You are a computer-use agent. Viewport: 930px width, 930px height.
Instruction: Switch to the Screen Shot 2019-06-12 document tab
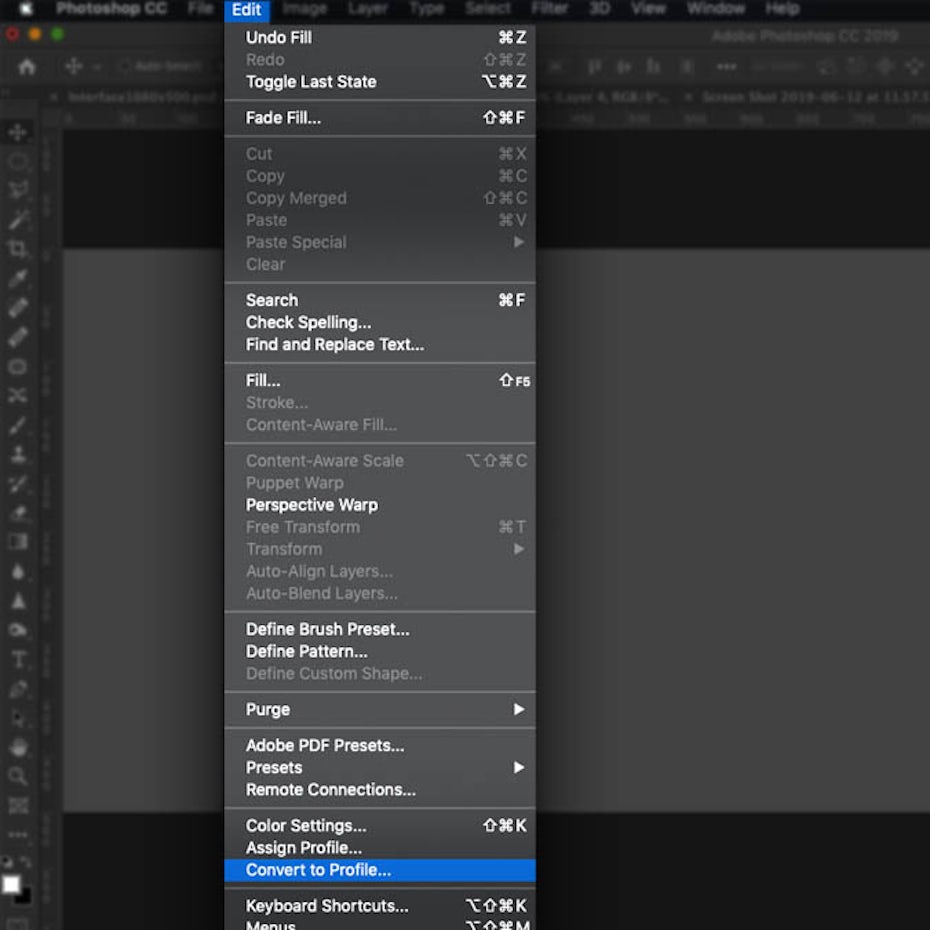tap(816, 97)
